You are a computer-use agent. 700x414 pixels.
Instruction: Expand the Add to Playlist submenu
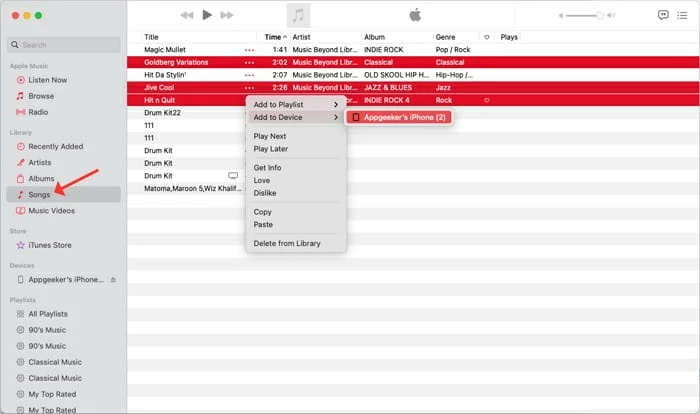(295, 105)
